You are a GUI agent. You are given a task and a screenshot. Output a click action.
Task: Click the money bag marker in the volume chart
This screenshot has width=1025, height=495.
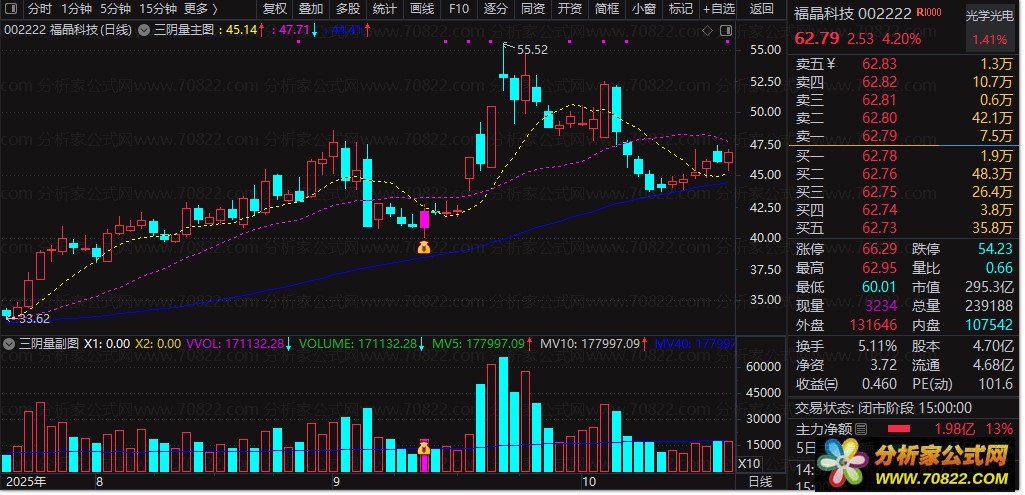(424, 448)
